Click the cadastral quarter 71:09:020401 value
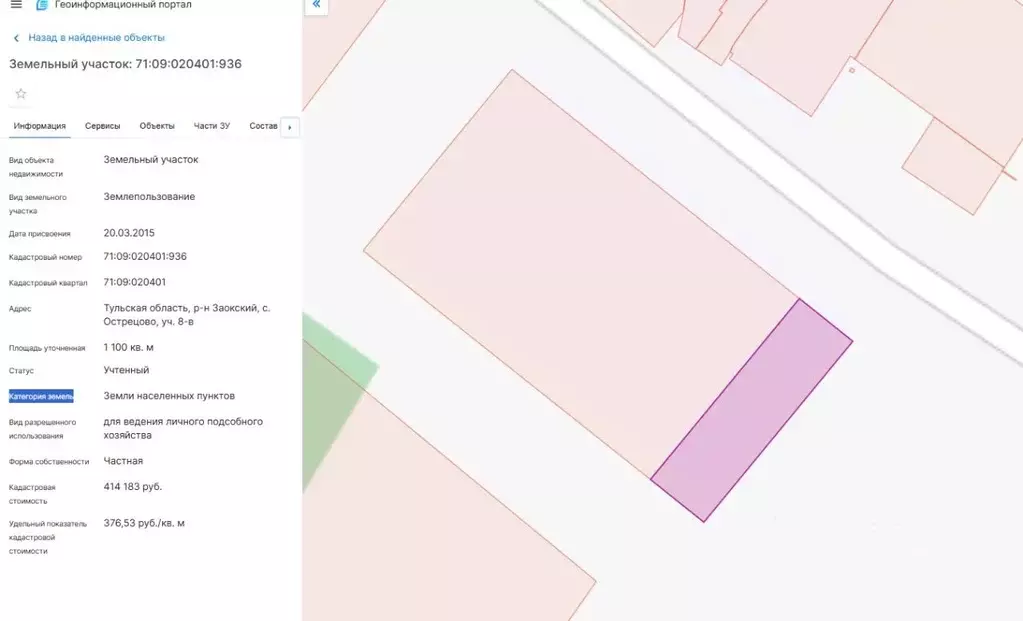The image size is (1023, 621). [x=134, y=282]
